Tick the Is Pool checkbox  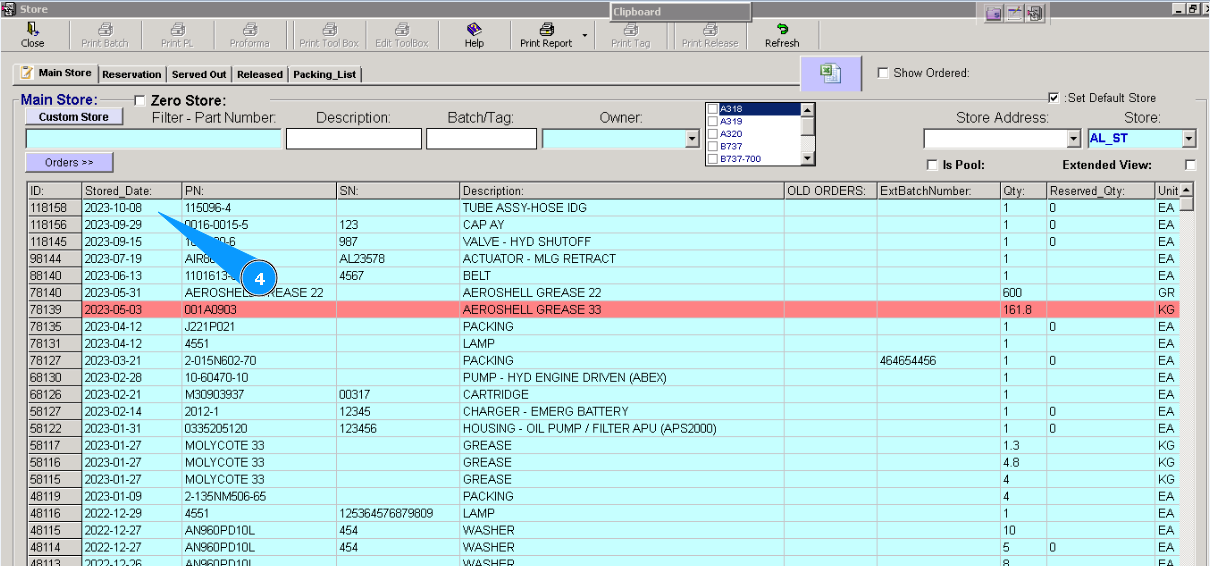click(933, 165)
